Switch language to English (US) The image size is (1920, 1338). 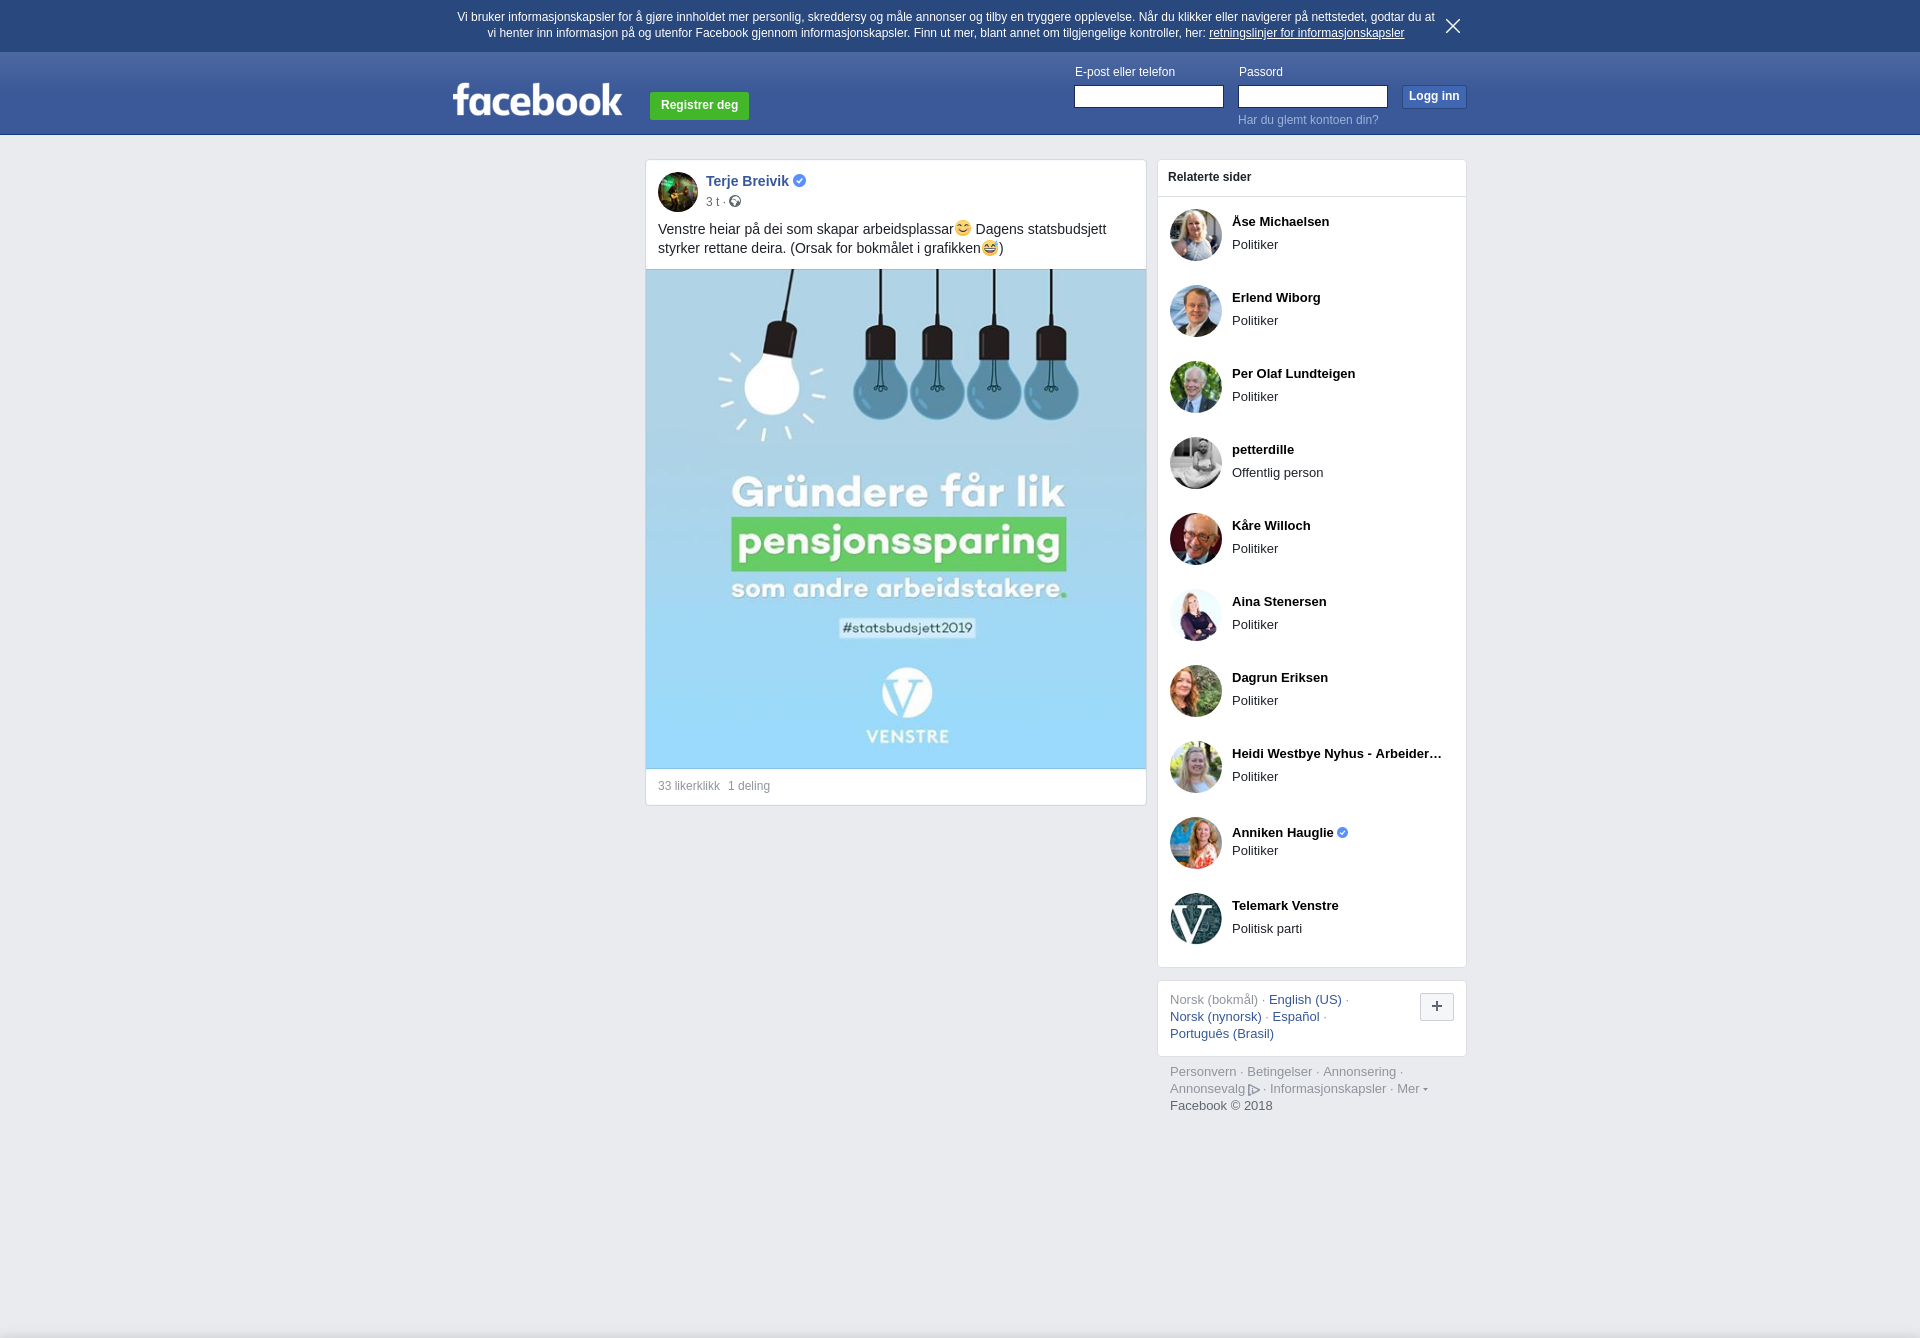1305,1000
